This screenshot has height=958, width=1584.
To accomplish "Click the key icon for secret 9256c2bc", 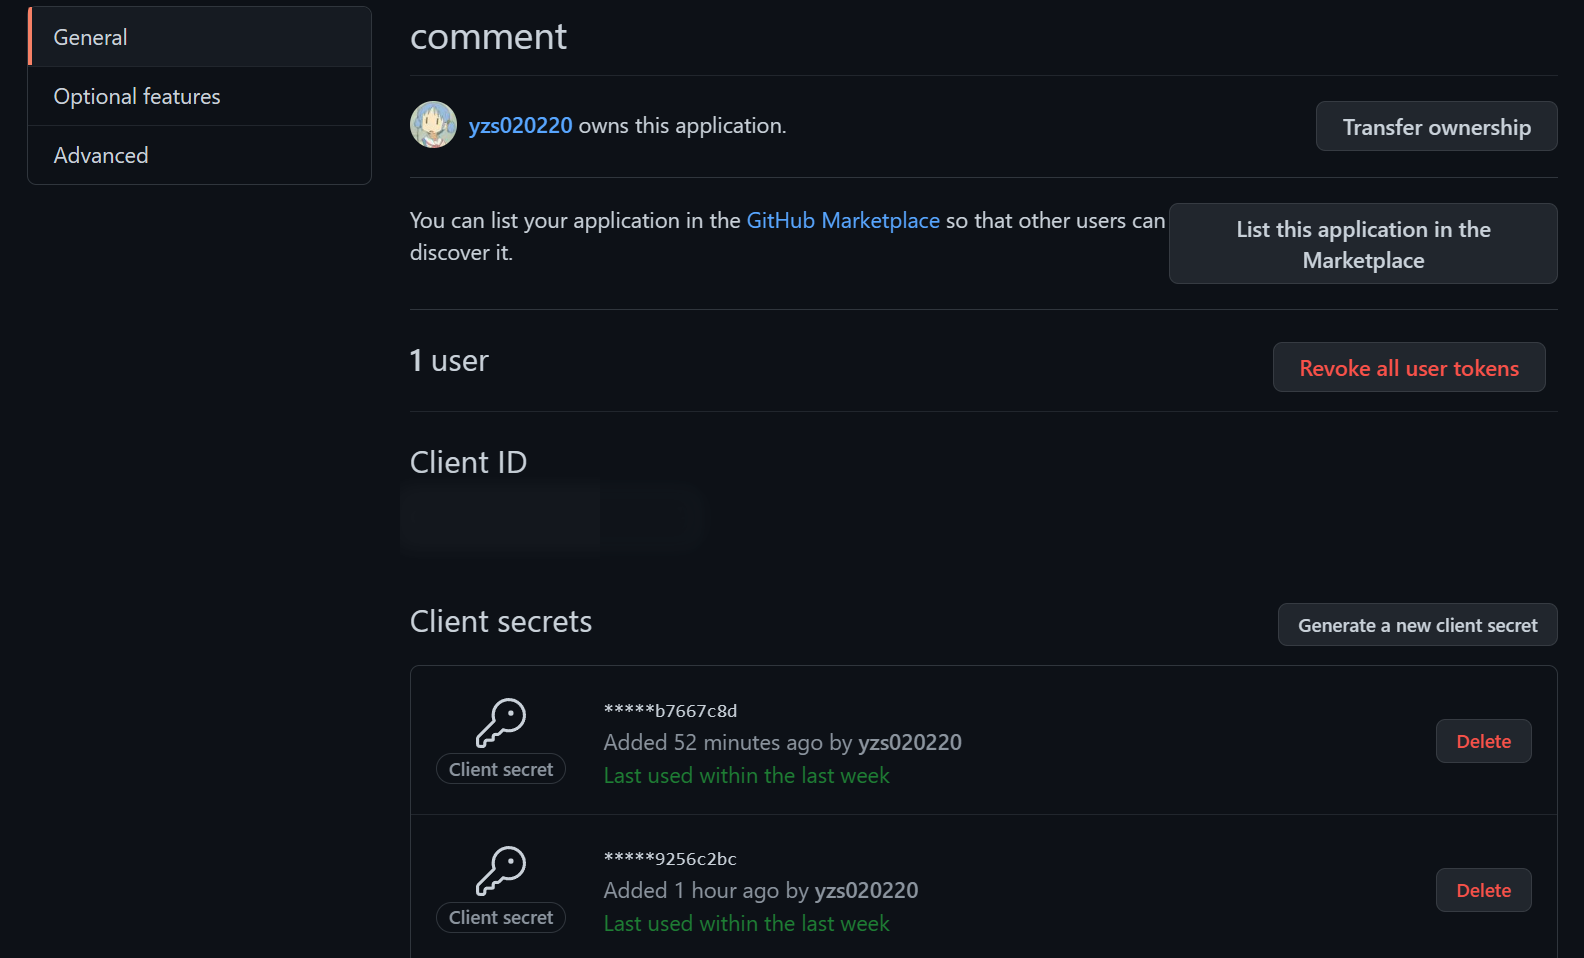I will [x=501, y=870].
